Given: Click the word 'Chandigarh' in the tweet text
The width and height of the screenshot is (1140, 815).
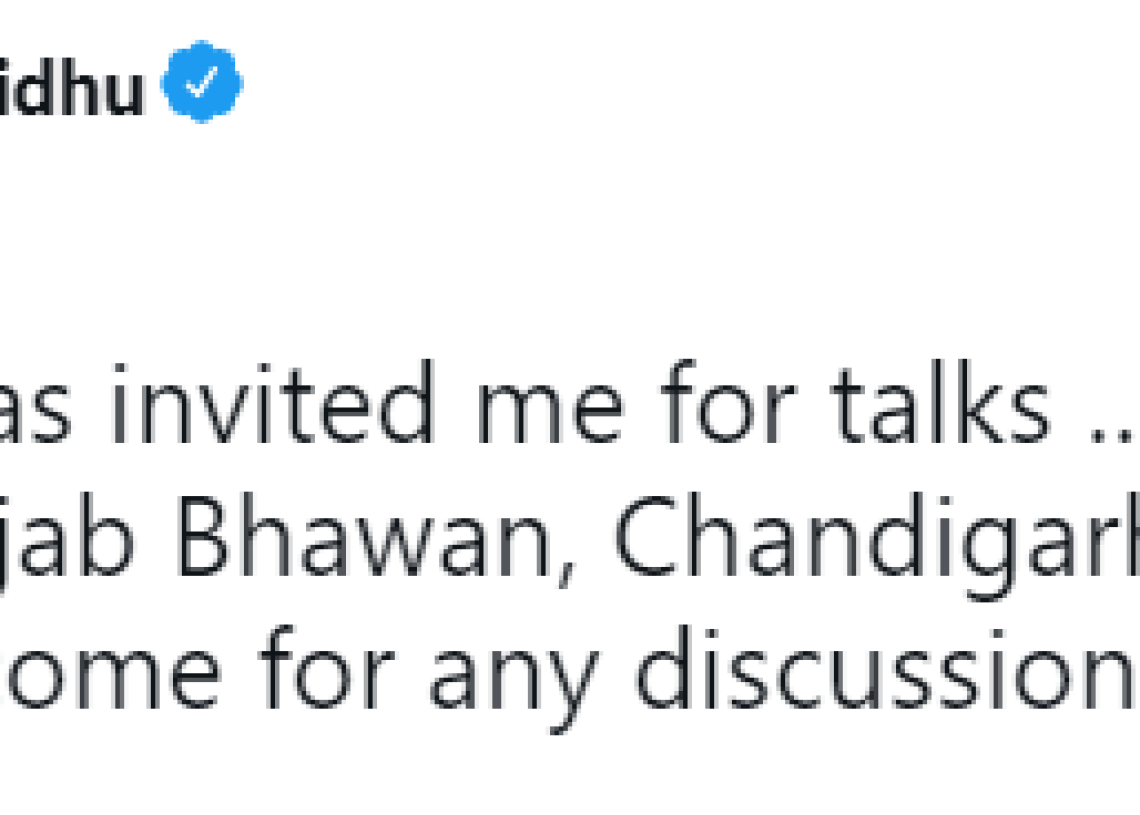Looking at the screenshot, I should pyautogui.click(x=877, y=546).
